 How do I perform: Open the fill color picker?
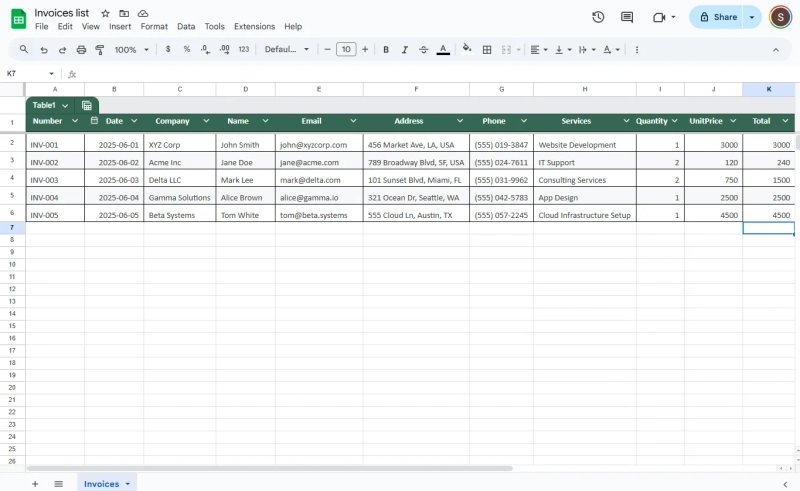click(x=466, y=49)
